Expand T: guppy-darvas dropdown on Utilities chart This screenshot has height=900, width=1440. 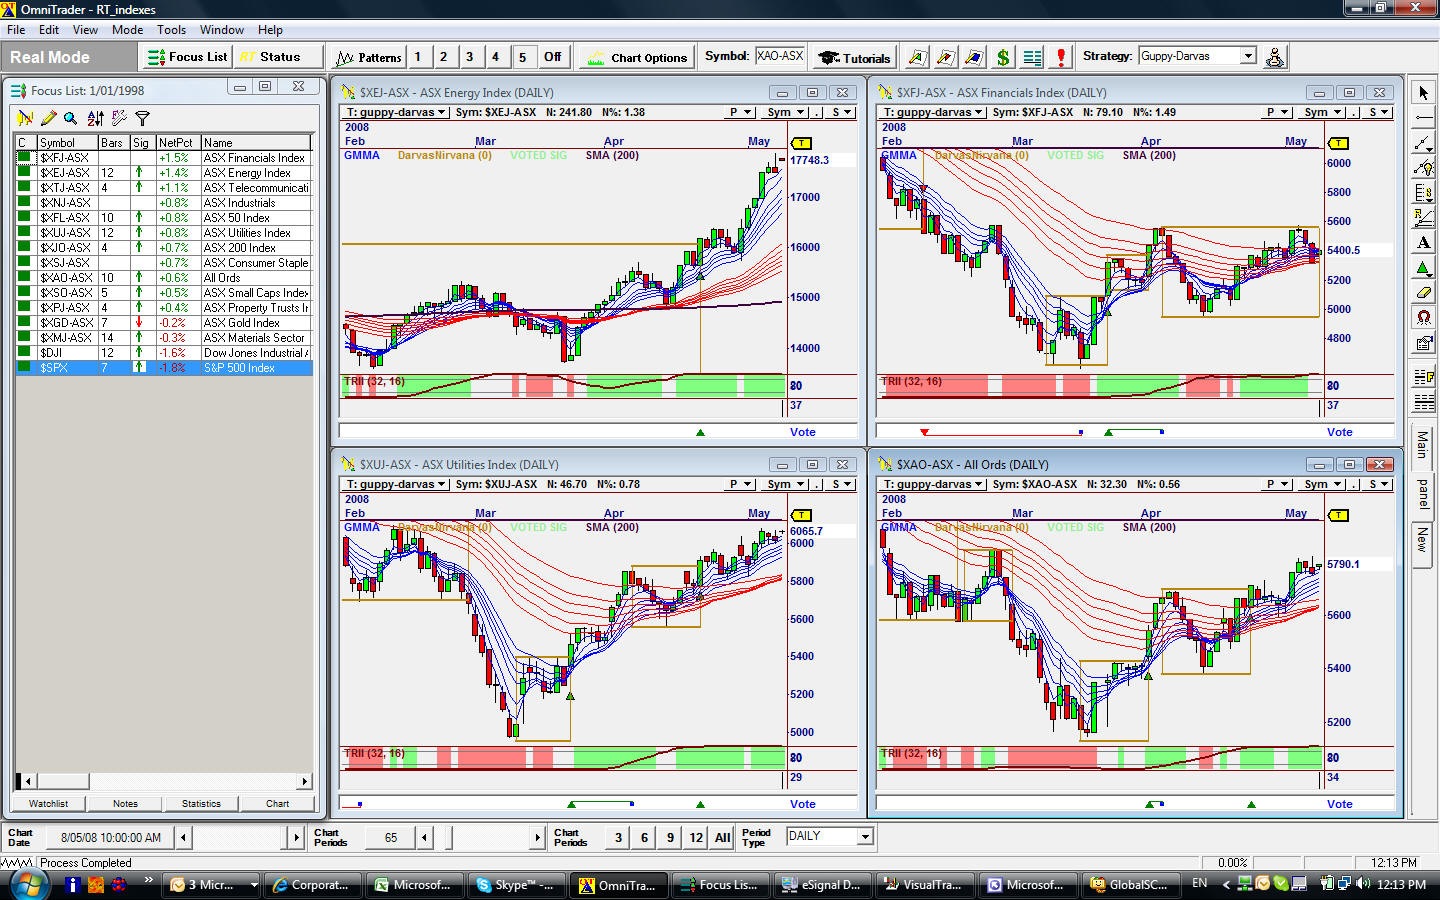(x=395, y=484)
